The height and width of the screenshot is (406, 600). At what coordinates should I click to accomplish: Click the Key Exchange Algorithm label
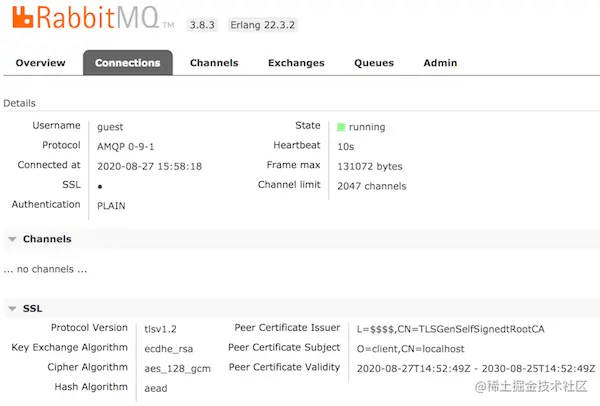pos(69,347)
